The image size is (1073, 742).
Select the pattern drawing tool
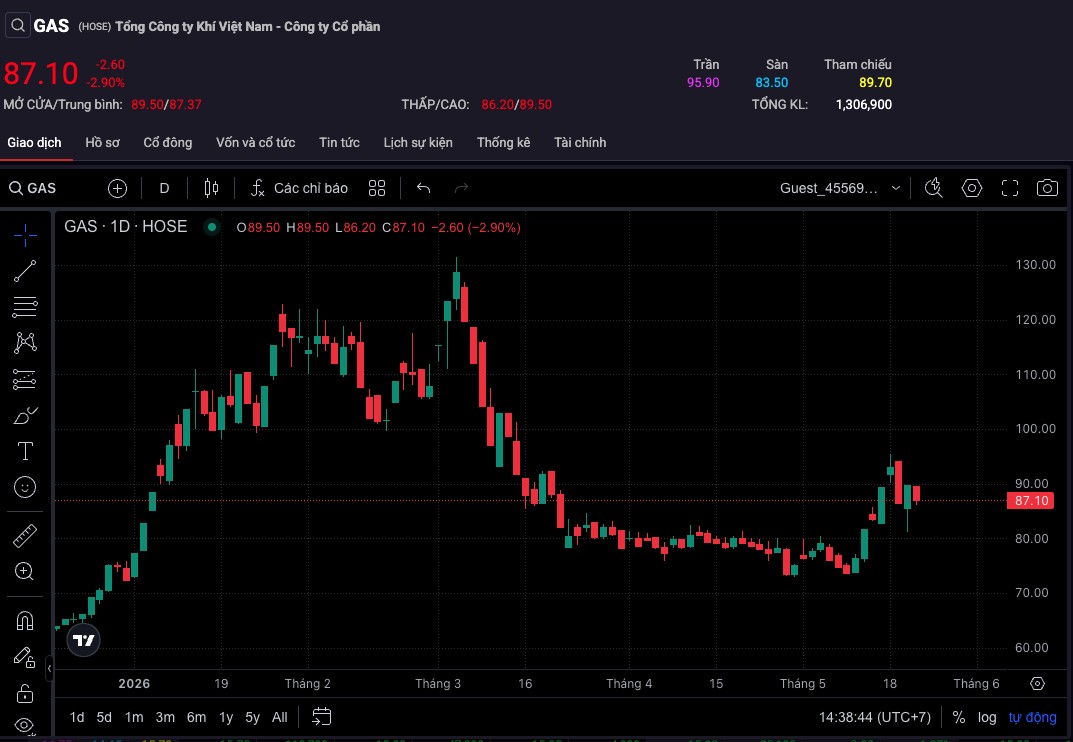pyautogui.click(x=25, y=342)
